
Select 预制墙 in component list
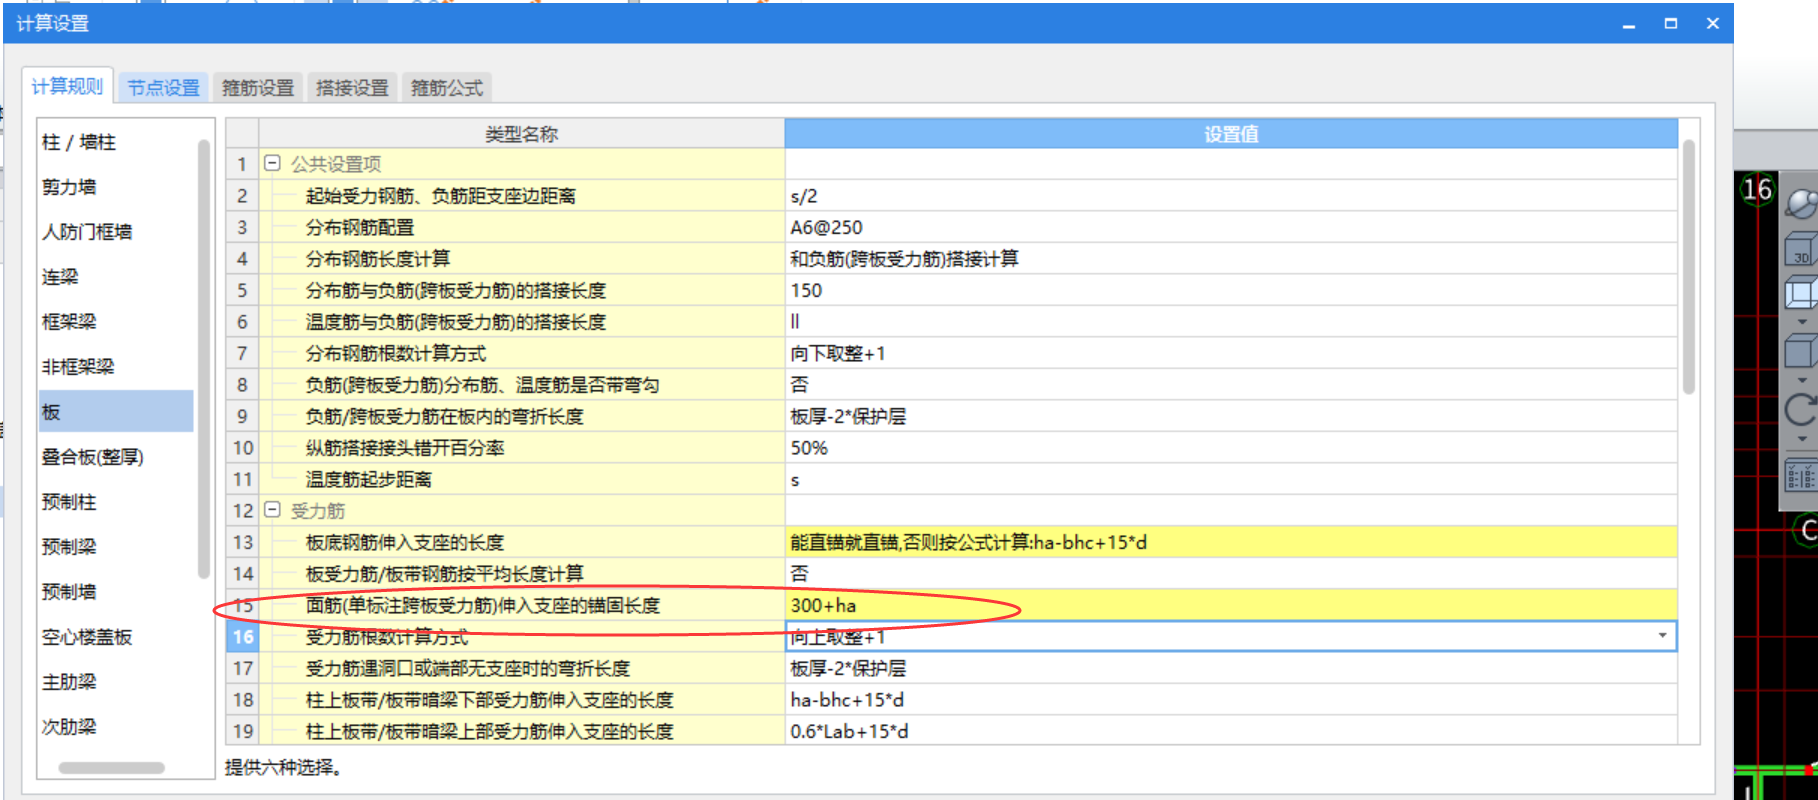coord(116,592)
